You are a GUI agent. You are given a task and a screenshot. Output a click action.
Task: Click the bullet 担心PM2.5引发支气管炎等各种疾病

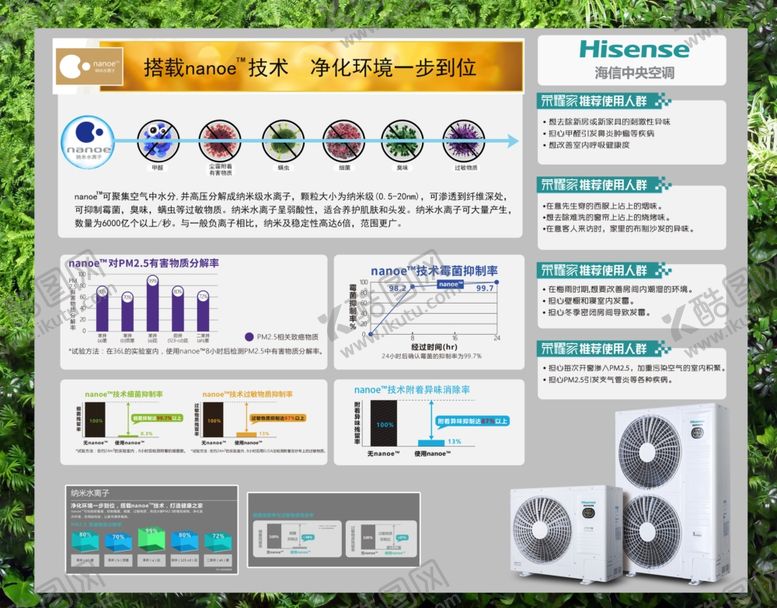tap(609, 380)
